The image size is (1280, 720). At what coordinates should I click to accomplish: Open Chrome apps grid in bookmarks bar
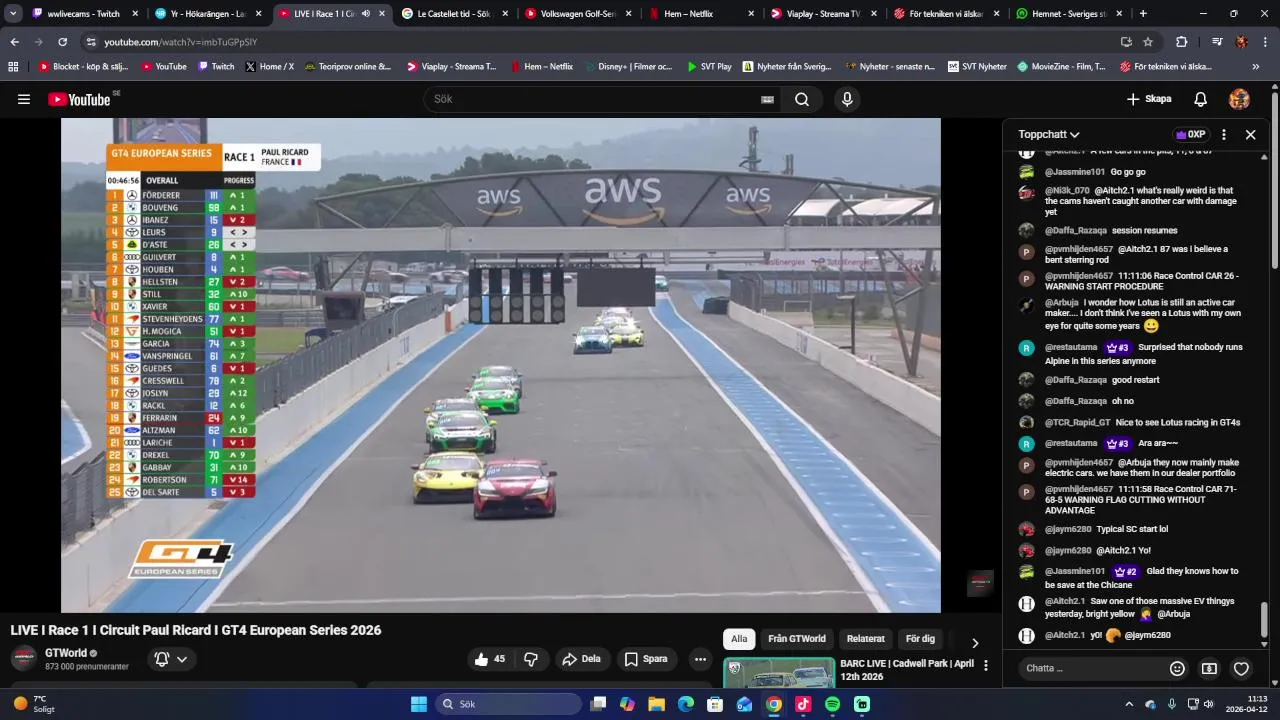tap(13, 67)
